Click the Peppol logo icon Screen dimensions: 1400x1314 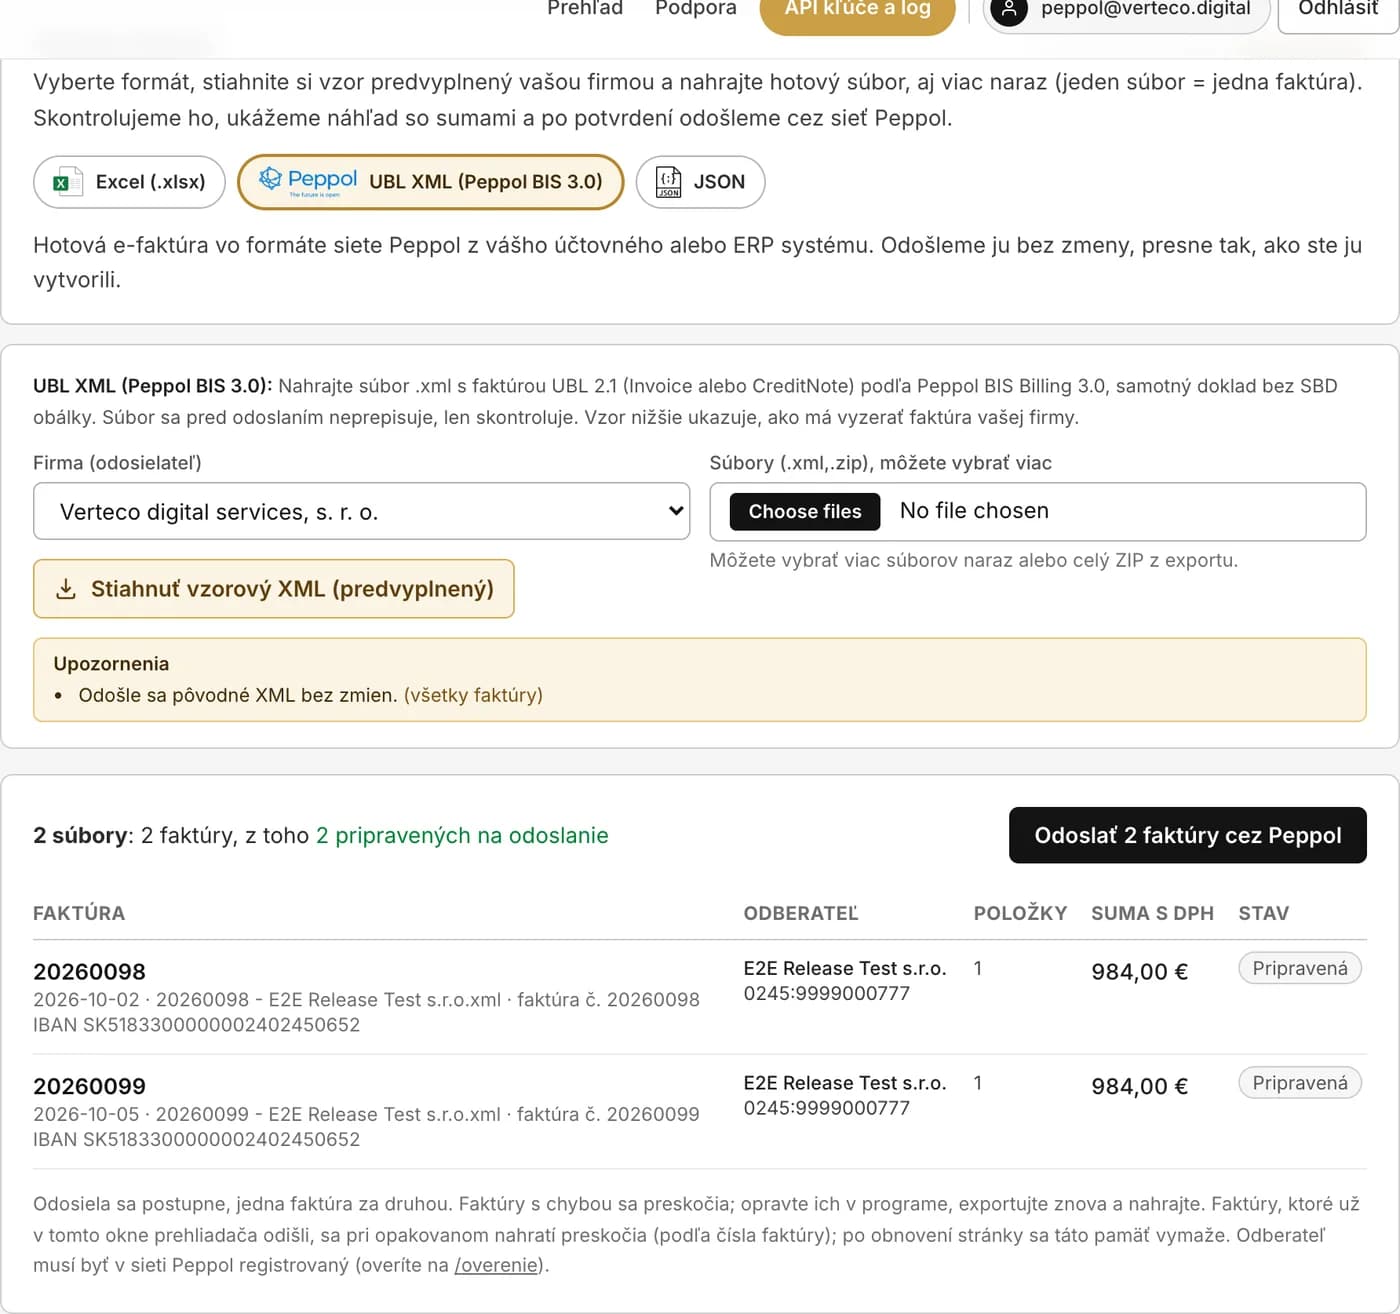pos(308,181)
